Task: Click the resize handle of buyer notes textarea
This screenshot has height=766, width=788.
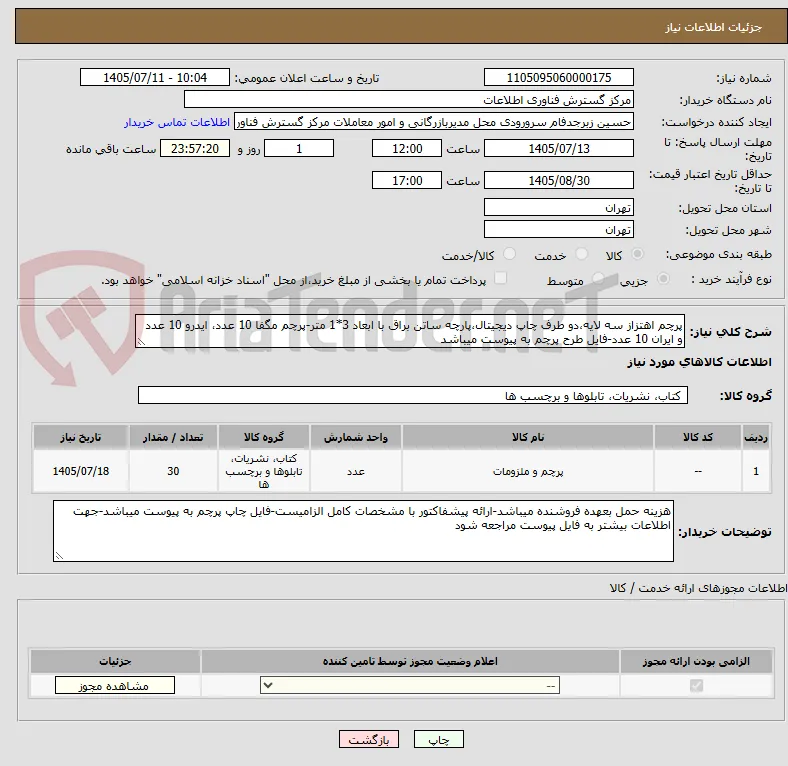Action: pos(59,555)
